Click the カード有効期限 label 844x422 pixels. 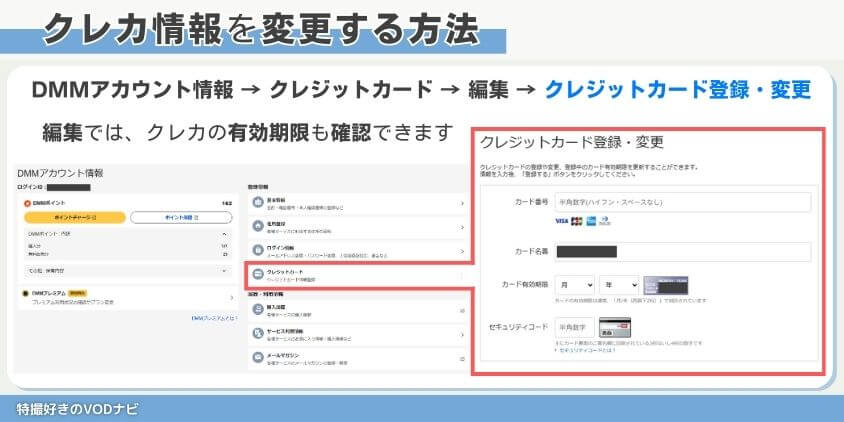pos(525,285)
